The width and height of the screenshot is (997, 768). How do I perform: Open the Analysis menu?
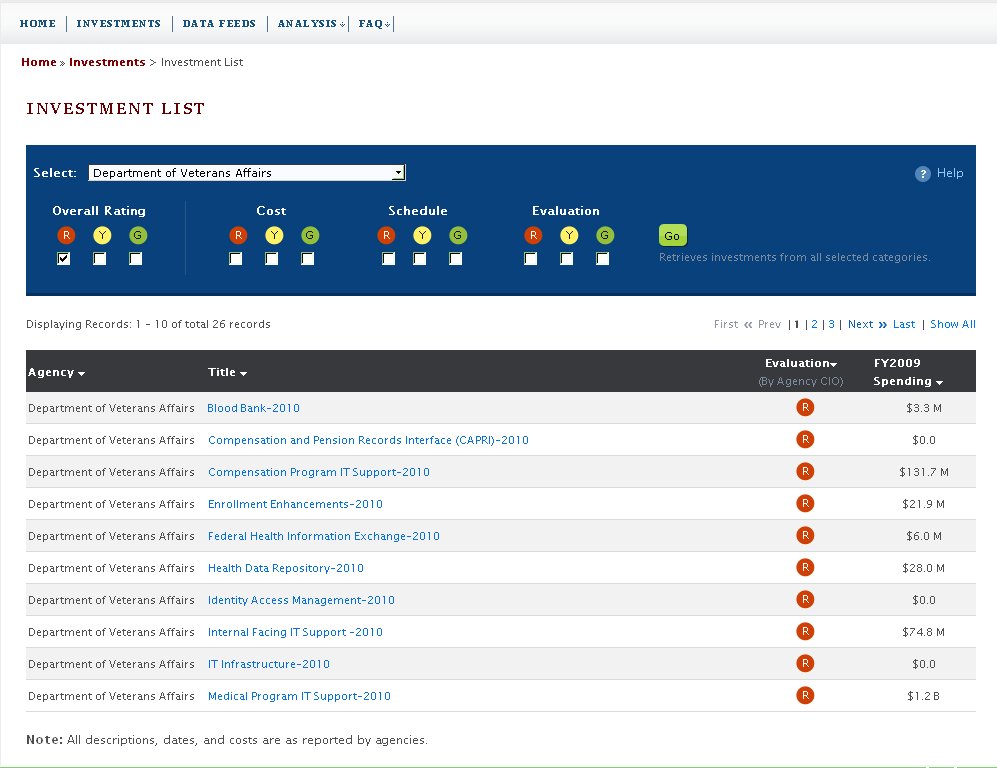point(311,24)
